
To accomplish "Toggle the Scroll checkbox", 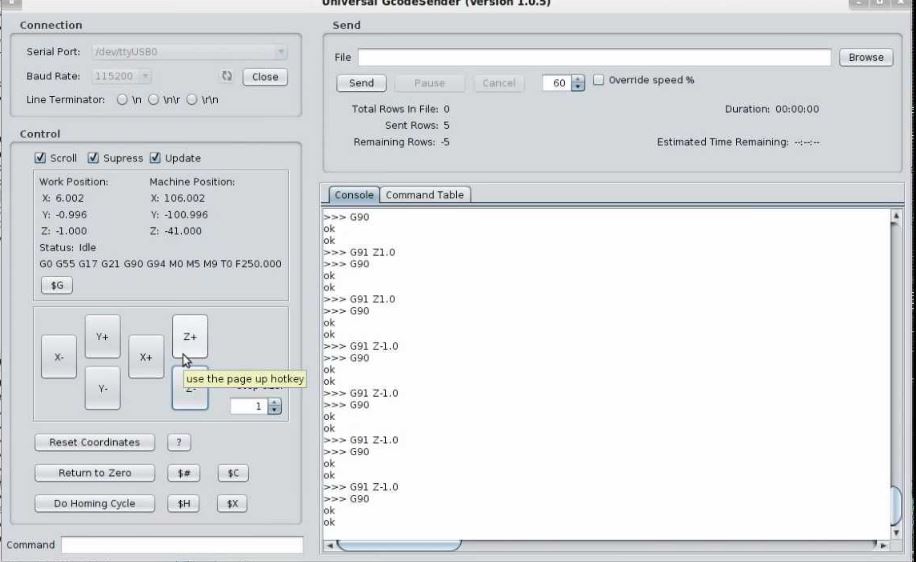I will [x=40, y=158].
